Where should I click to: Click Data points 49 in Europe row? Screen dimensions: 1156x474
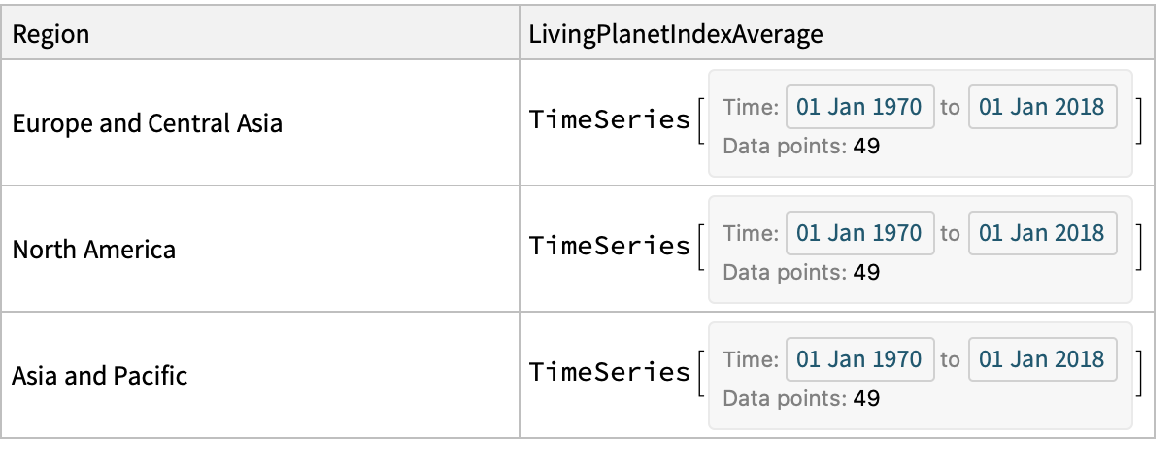(x=801, y=146)
